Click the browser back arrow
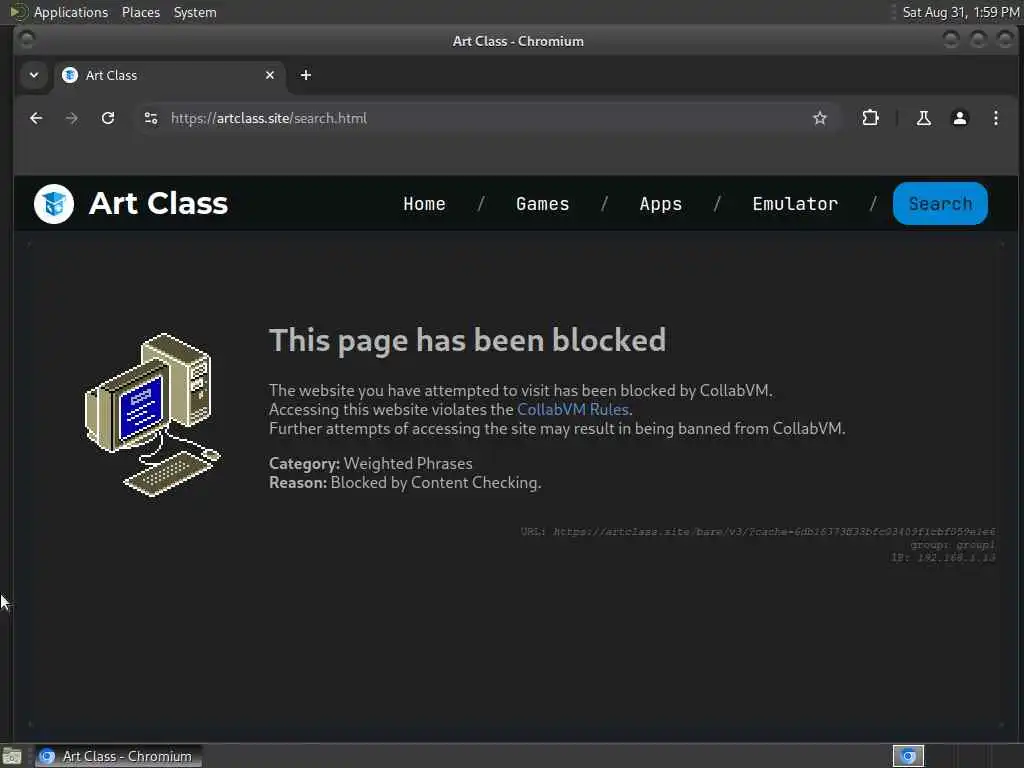 (x=36, y=118)
